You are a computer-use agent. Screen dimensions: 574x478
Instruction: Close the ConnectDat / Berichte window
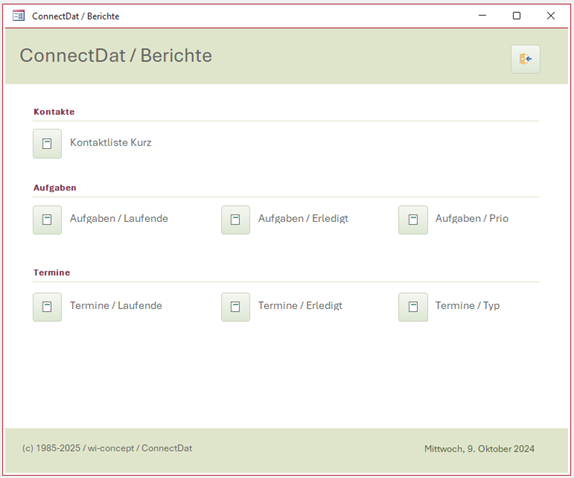coord(551,16)
